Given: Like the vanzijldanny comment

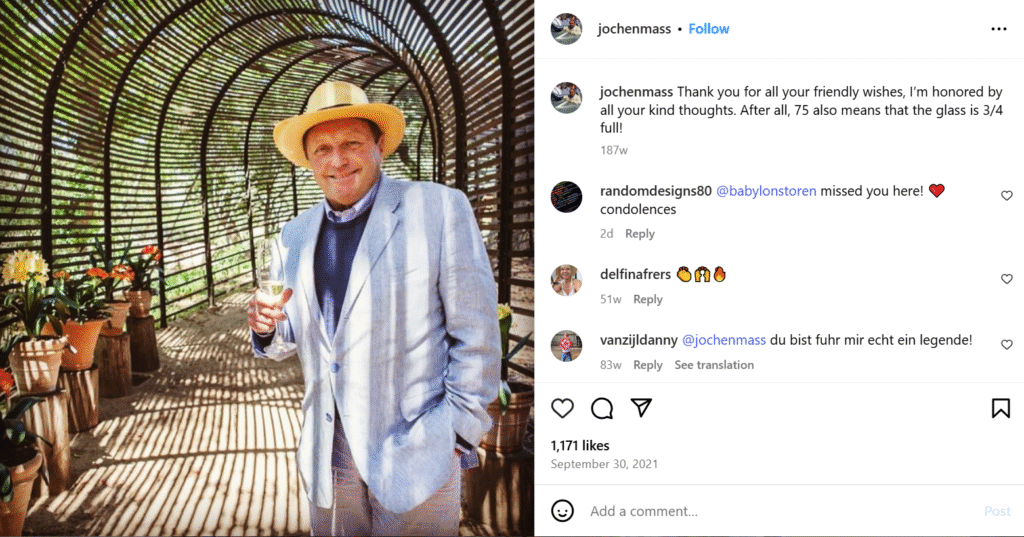Looking at the screenshot, I should (1007, 344).
